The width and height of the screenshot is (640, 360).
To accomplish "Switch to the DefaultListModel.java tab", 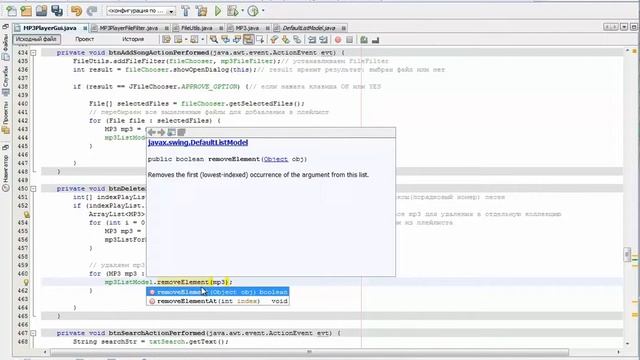I will point(309,28).
